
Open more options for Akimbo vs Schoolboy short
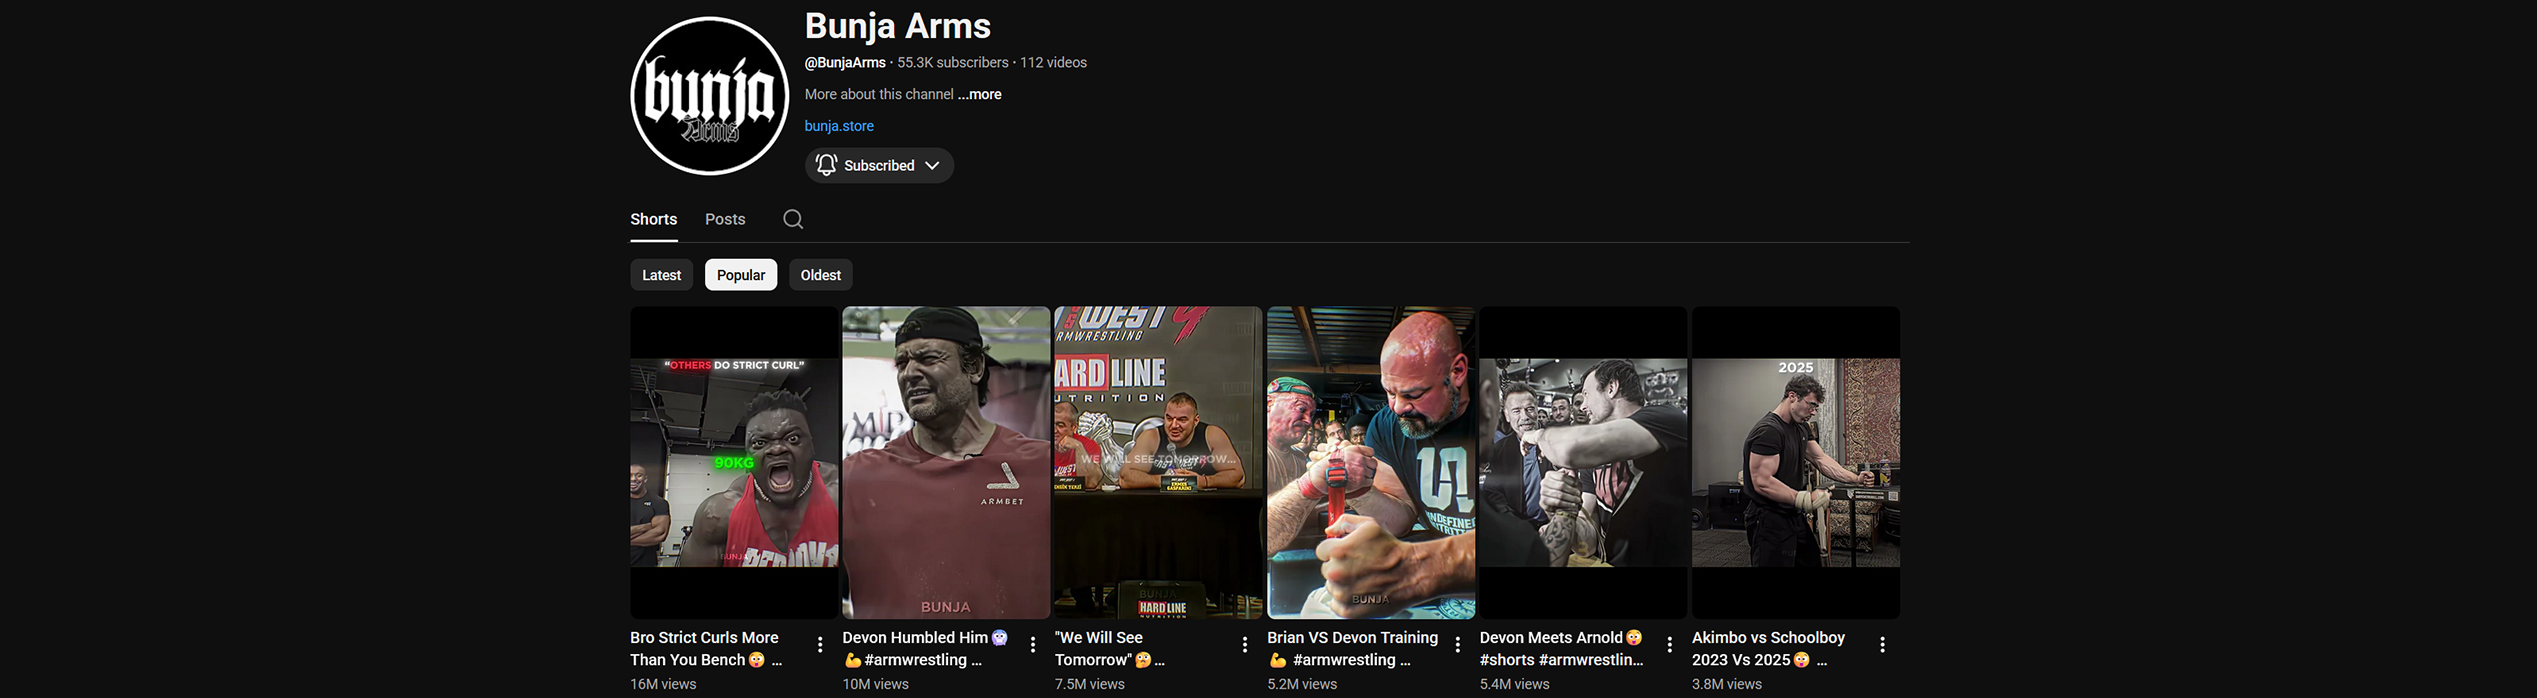pos(1882,645)
